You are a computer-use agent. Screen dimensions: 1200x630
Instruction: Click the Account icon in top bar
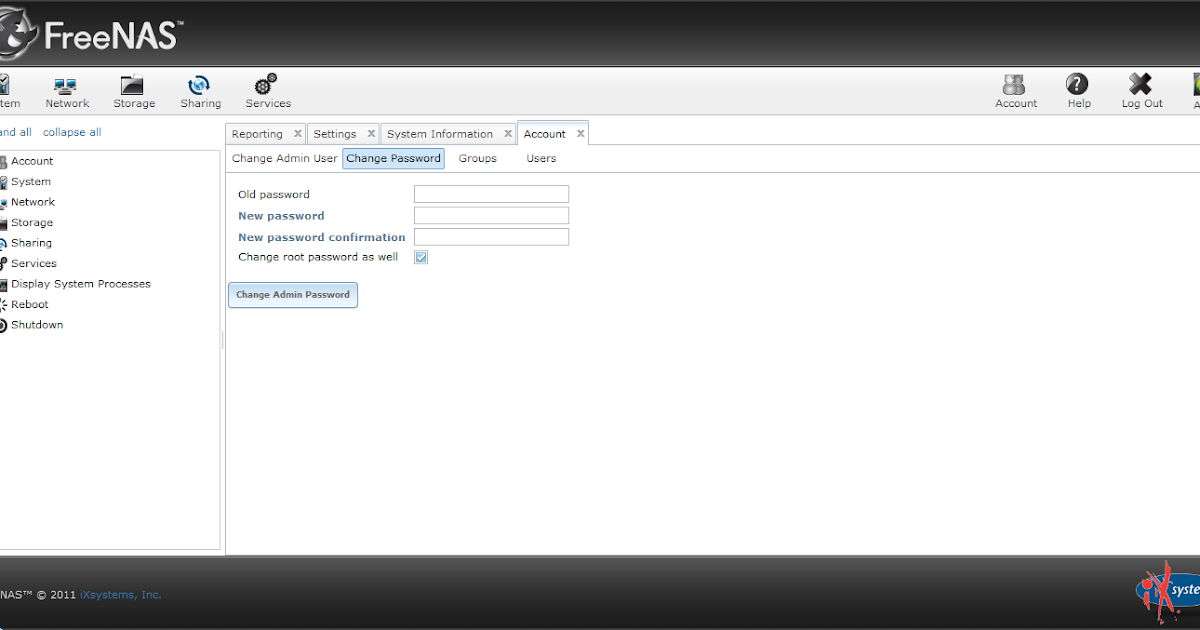(1016, 92)
